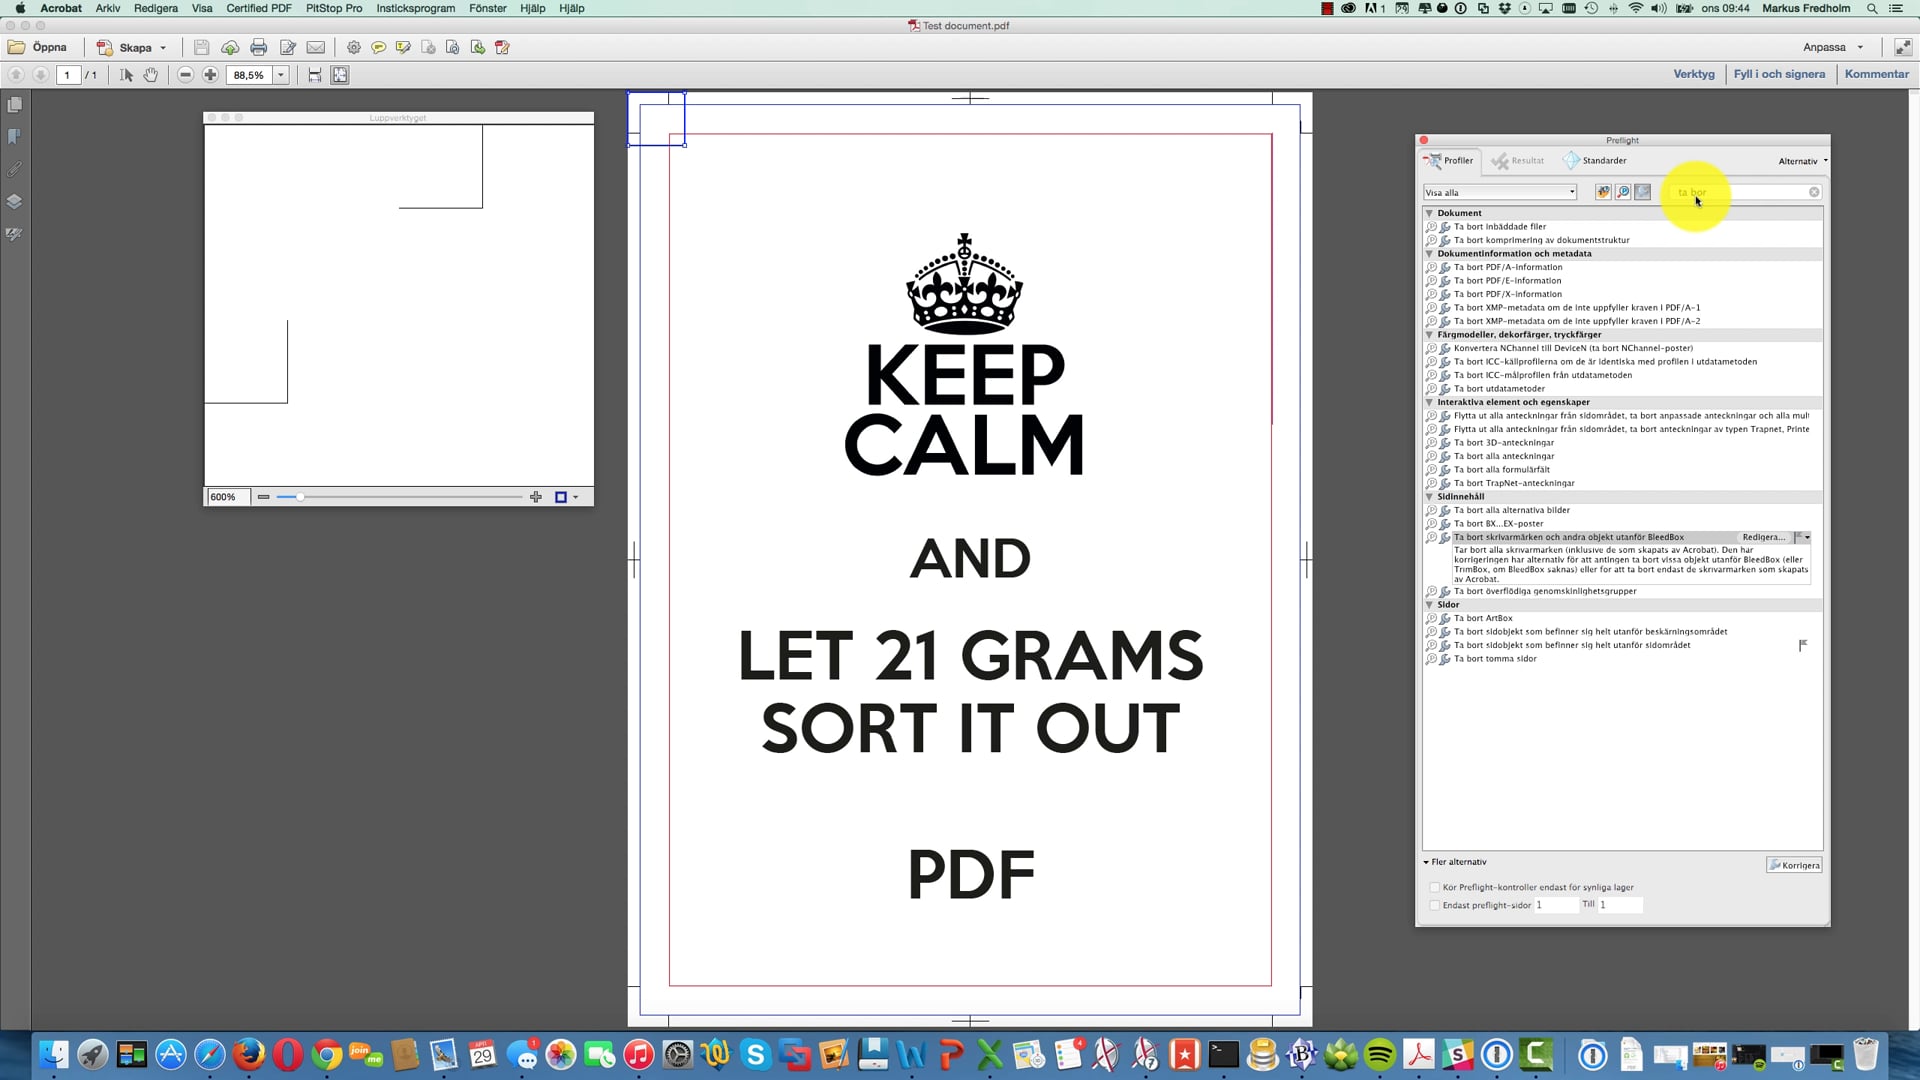Click the edit document pencil icon
The height and width of the screenshot is (1080, 1920).
click(x=288, y=47)
